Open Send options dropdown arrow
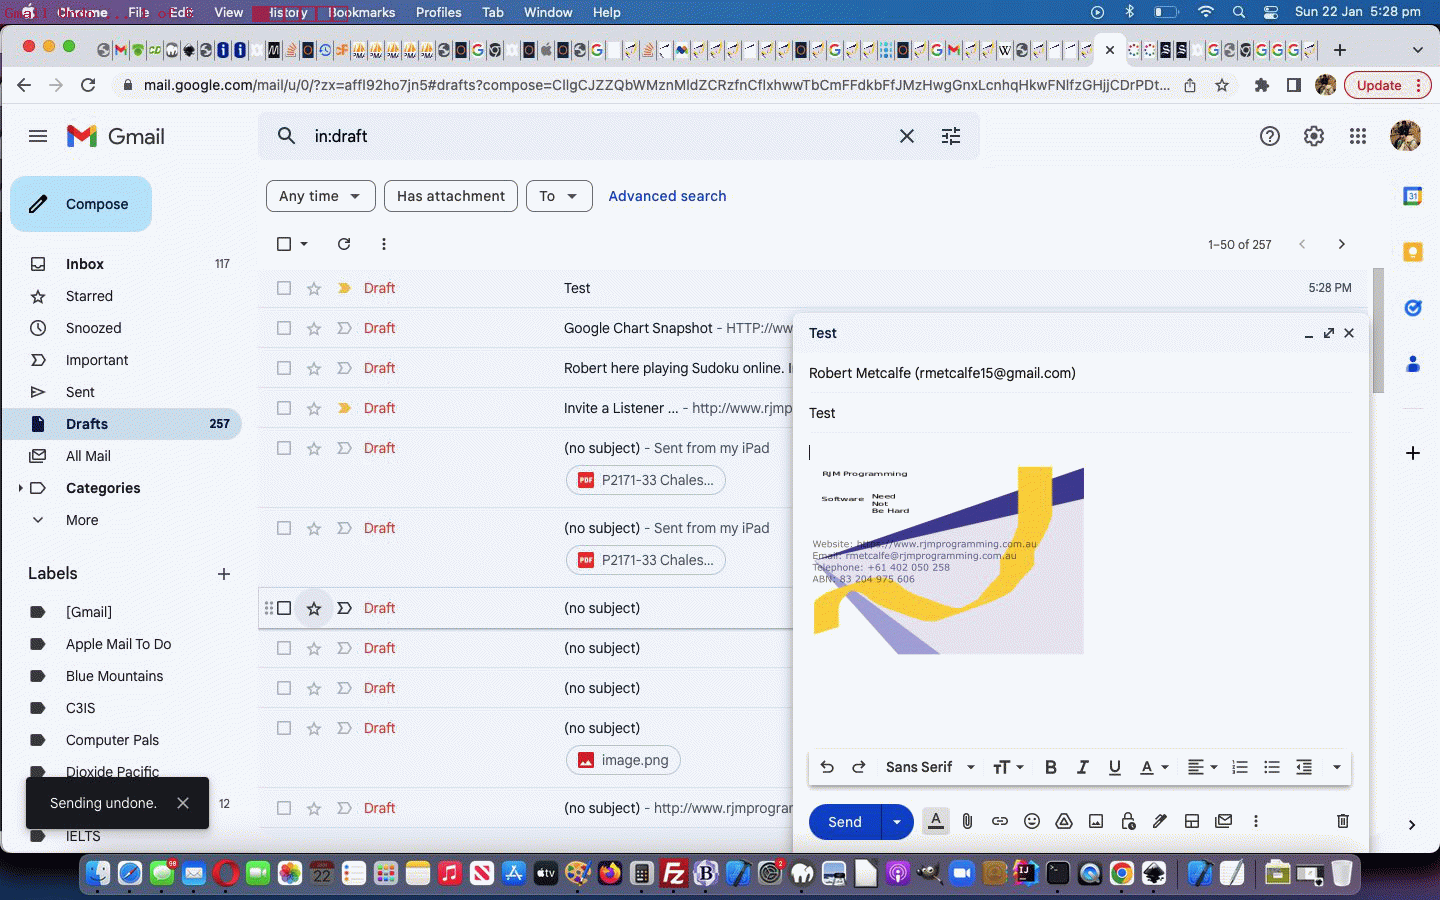 (897, 822)
